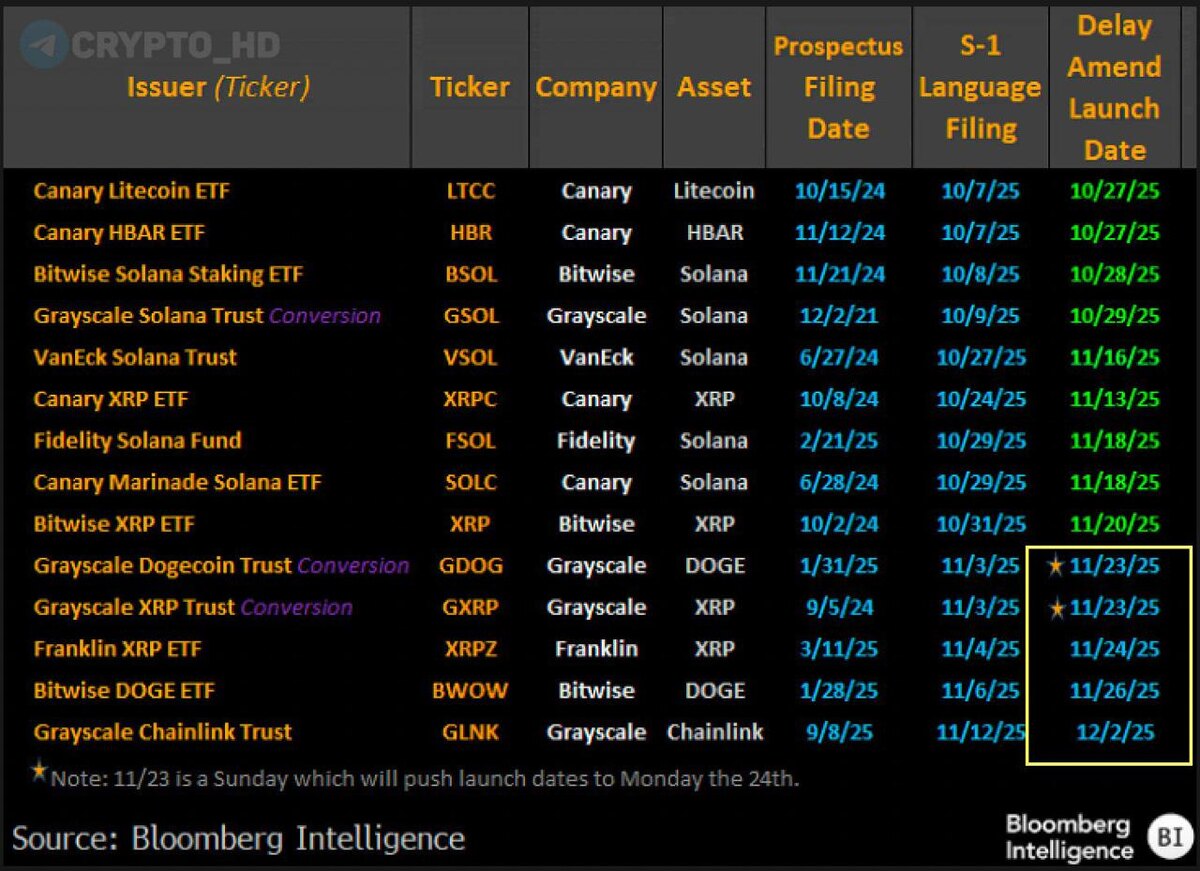1200x871 pixels.
Task: Click the Bloomberg Intelligence wordmark text
Action: (x=1068, y=838)
